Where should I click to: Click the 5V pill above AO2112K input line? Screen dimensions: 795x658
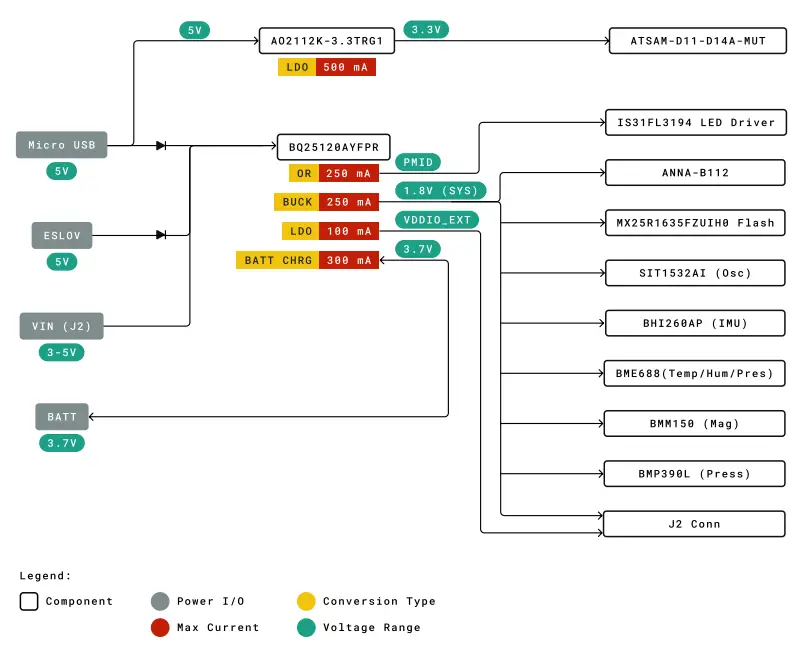[x=195, y=30]
